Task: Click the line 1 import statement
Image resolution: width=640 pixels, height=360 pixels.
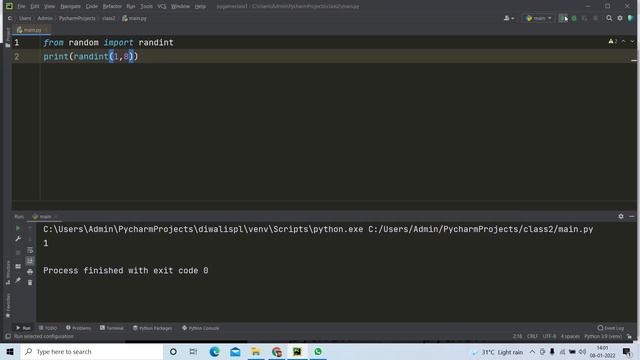Action: tap(108, 42)
